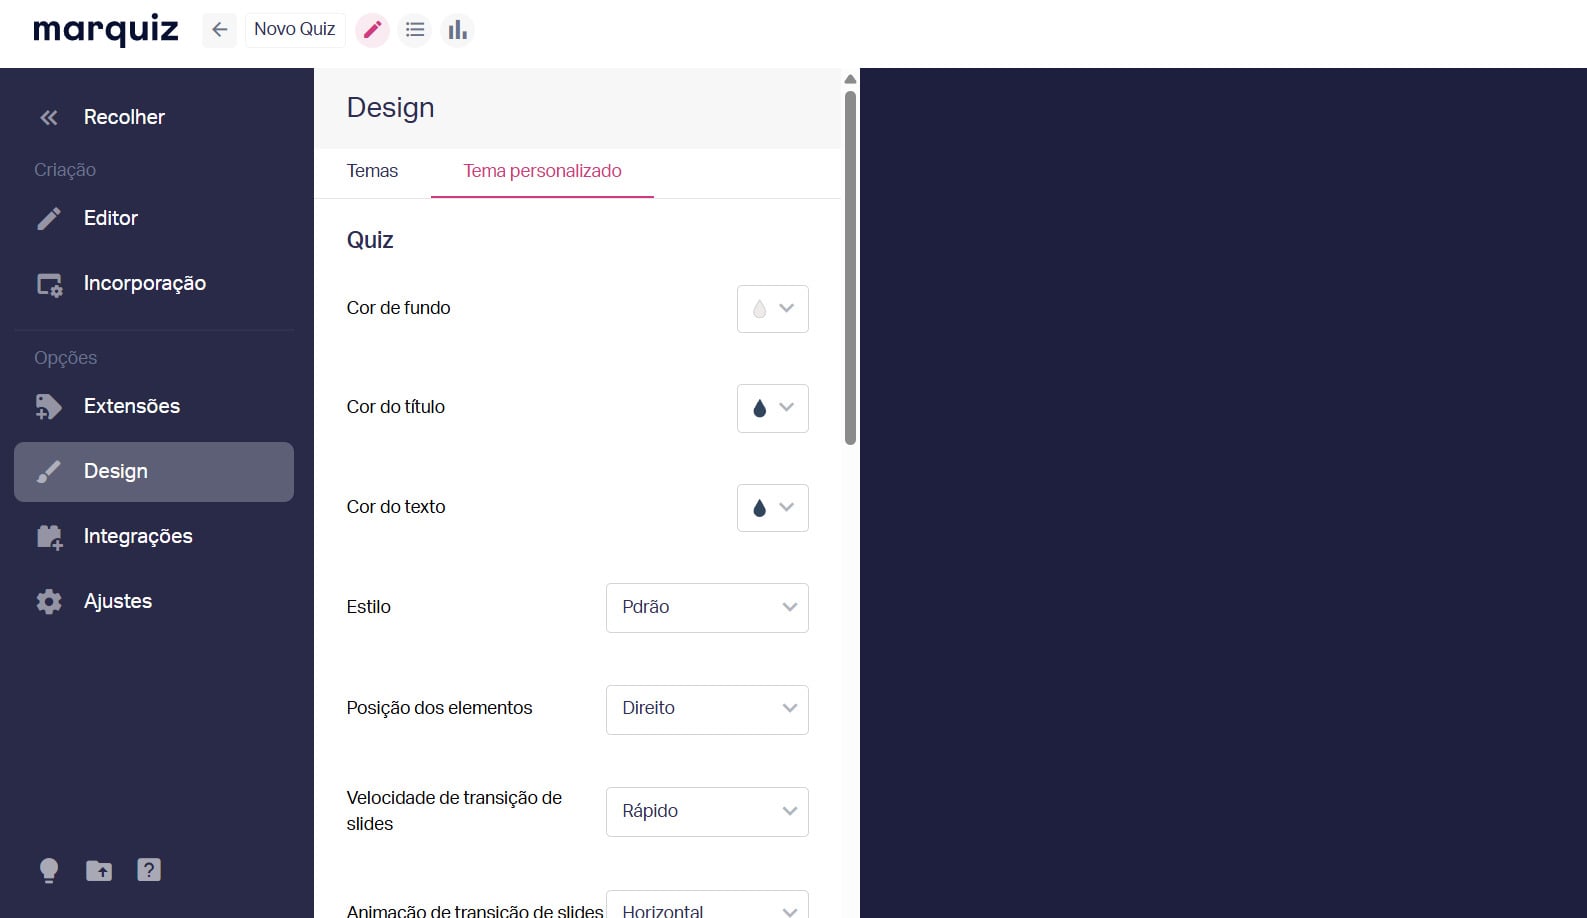The height and width of the screenshot is (918, 1587).
Task: Open the pink pencil edit icon
Action: coord(372,30)
